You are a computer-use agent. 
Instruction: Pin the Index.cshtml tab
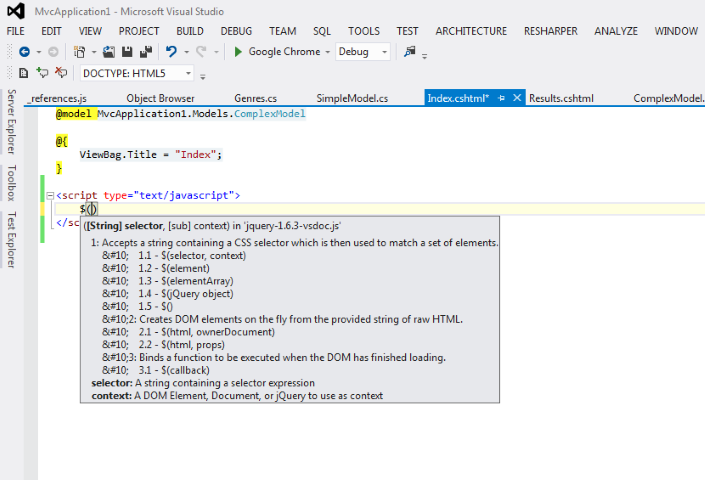(x=501, y=98)
